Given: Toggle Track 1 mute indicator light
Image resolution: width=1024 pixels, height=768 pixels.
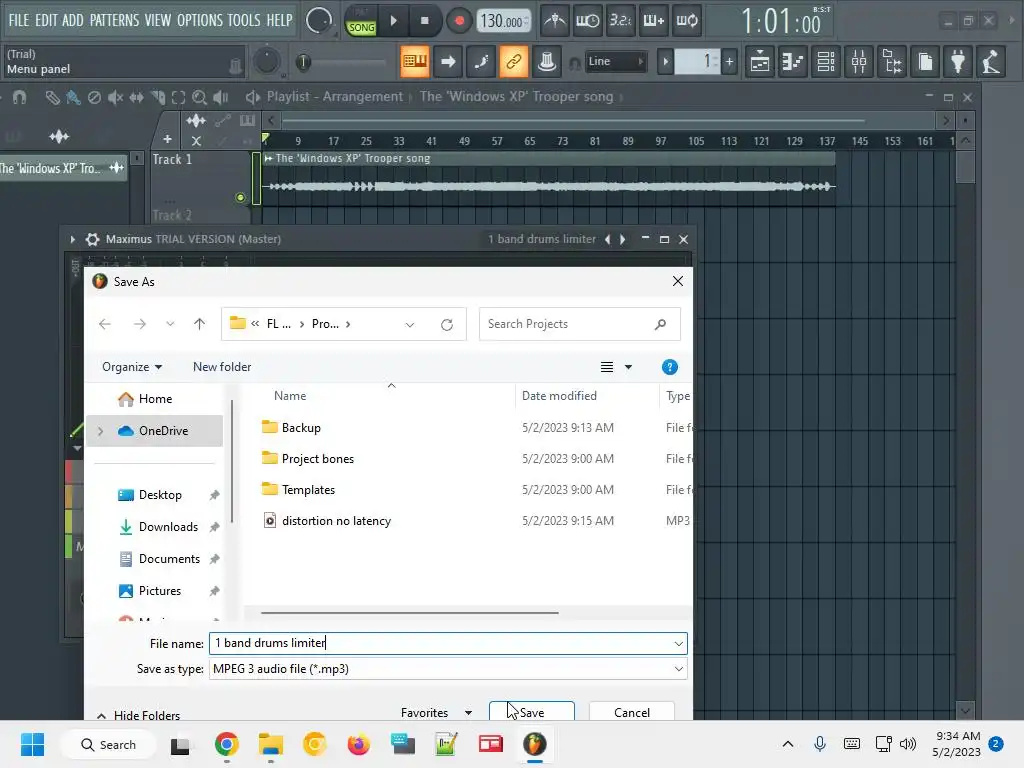Looking at the screenshot, I should 240,197.
